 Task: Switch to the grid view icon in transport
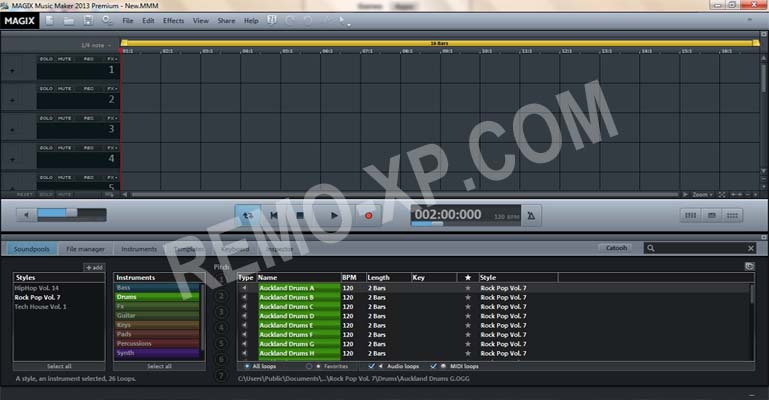coord(732,215)
